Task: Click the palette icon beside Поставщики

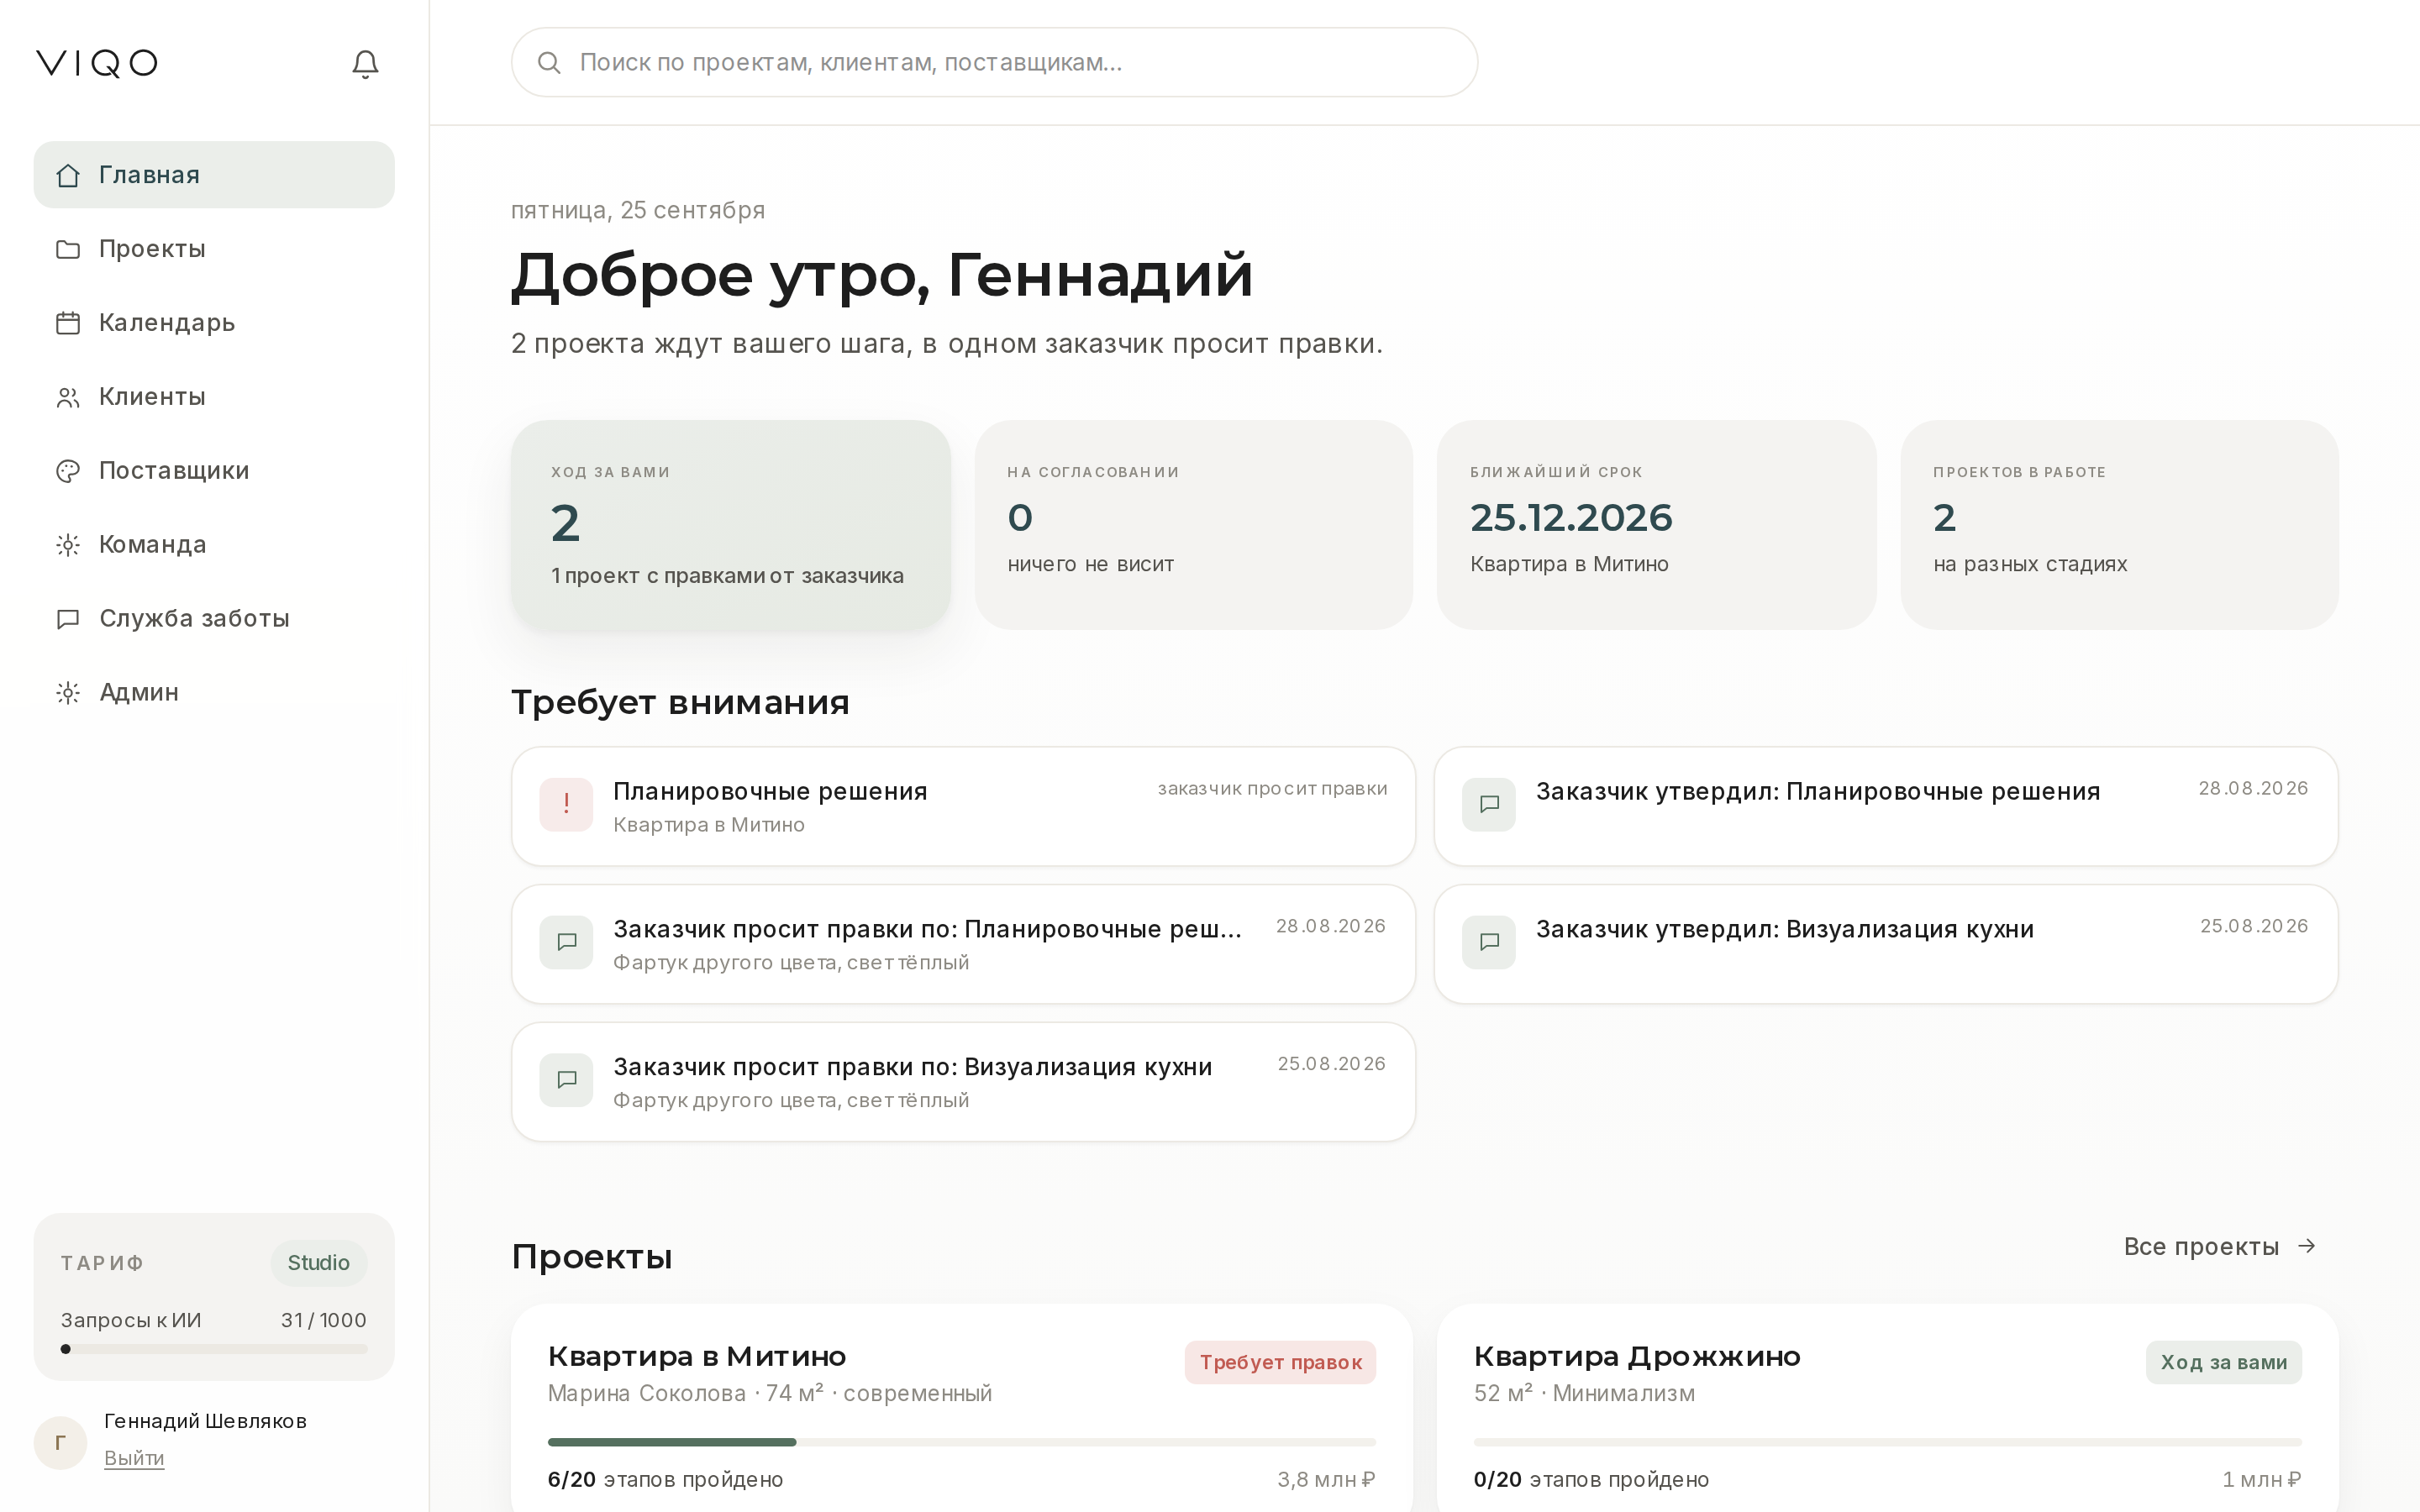Action: click(68, 471)
